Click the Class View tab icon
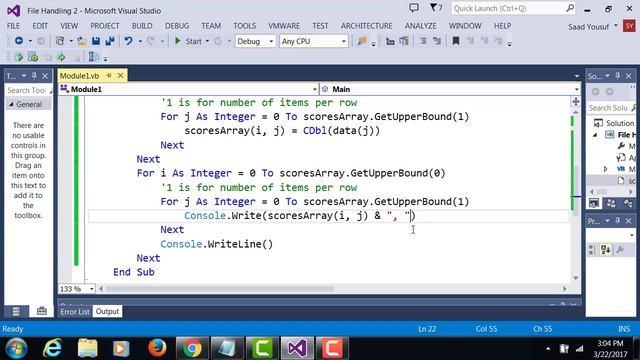640x360 pixels. [x=628, y=203]
